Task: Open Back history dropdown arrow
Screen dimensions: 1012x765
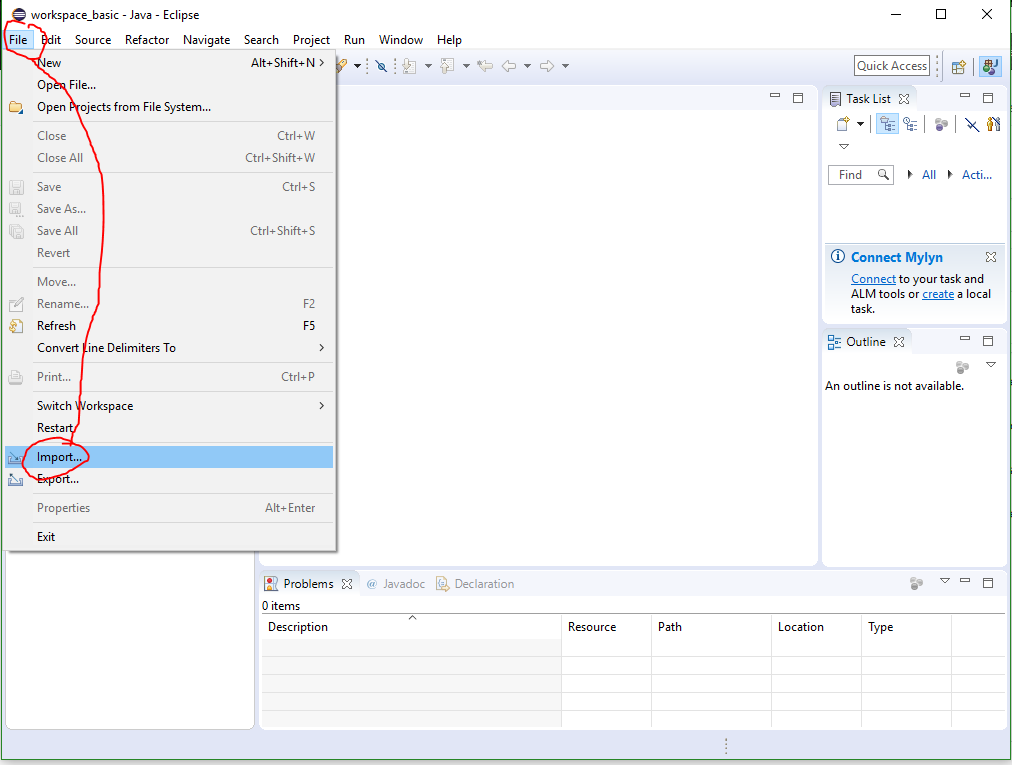Action: click(527, 66)
